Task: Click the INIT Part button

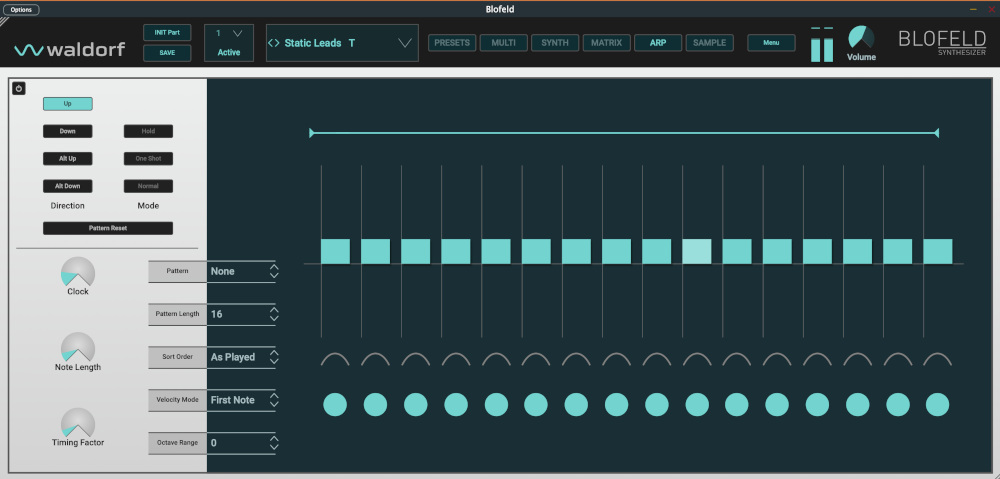Action: [167, 33]
